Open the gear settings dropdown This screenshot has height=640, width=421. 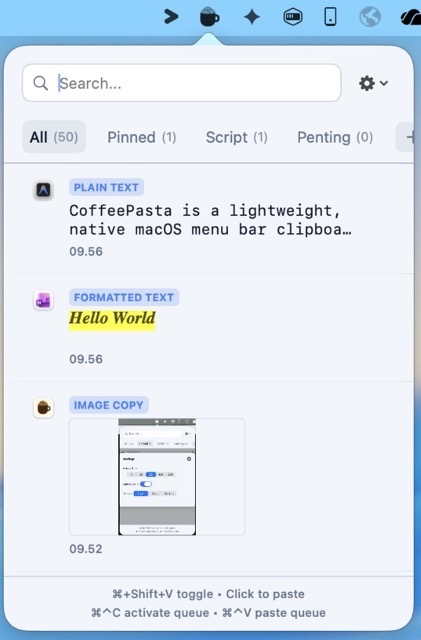coord(373,83)
